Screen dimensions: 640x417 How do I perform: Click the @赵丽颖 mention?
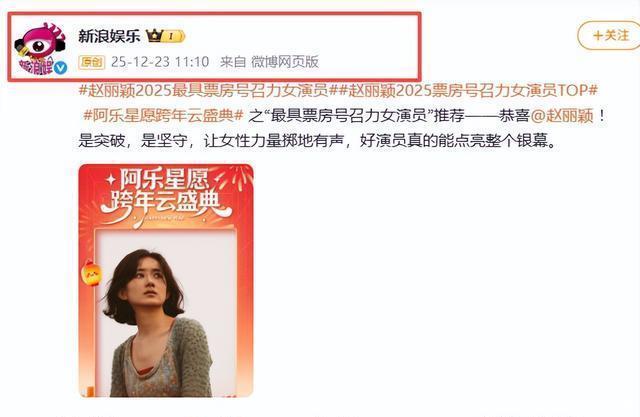[x=562, y=116]
